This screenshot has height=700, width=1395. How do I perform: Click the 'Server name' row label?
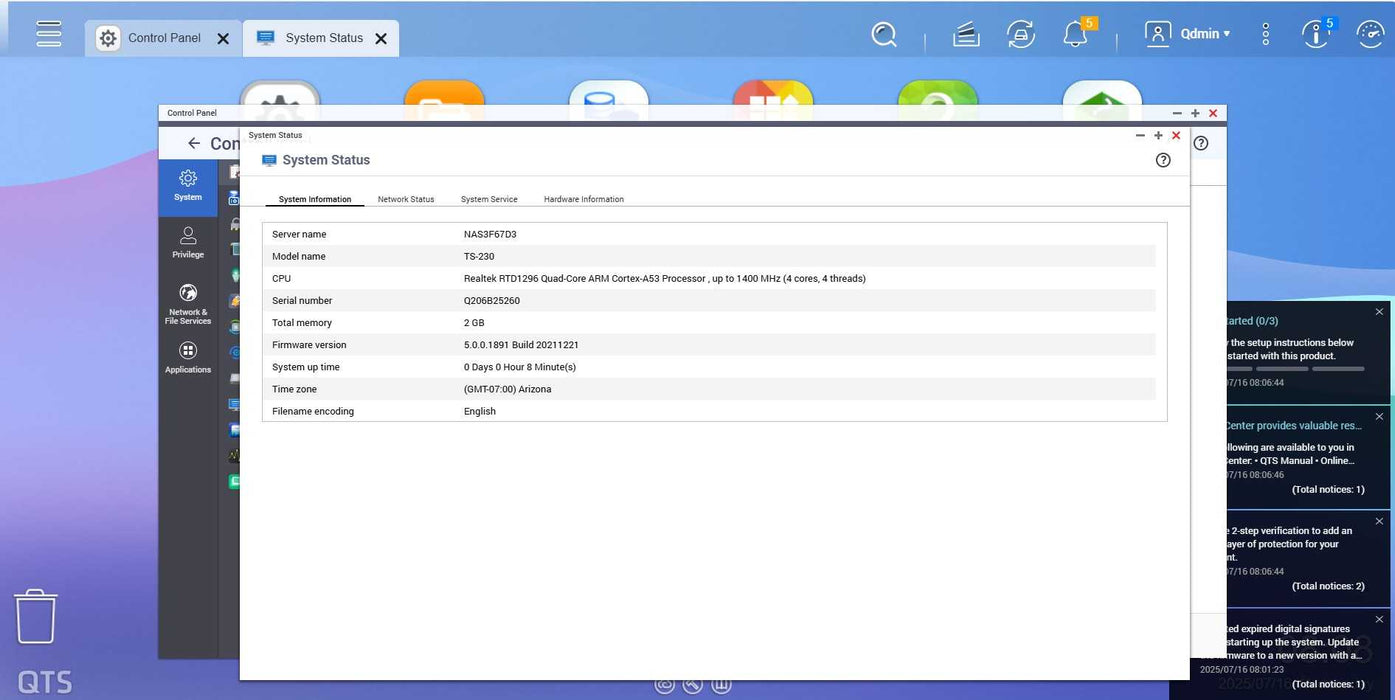299,234
